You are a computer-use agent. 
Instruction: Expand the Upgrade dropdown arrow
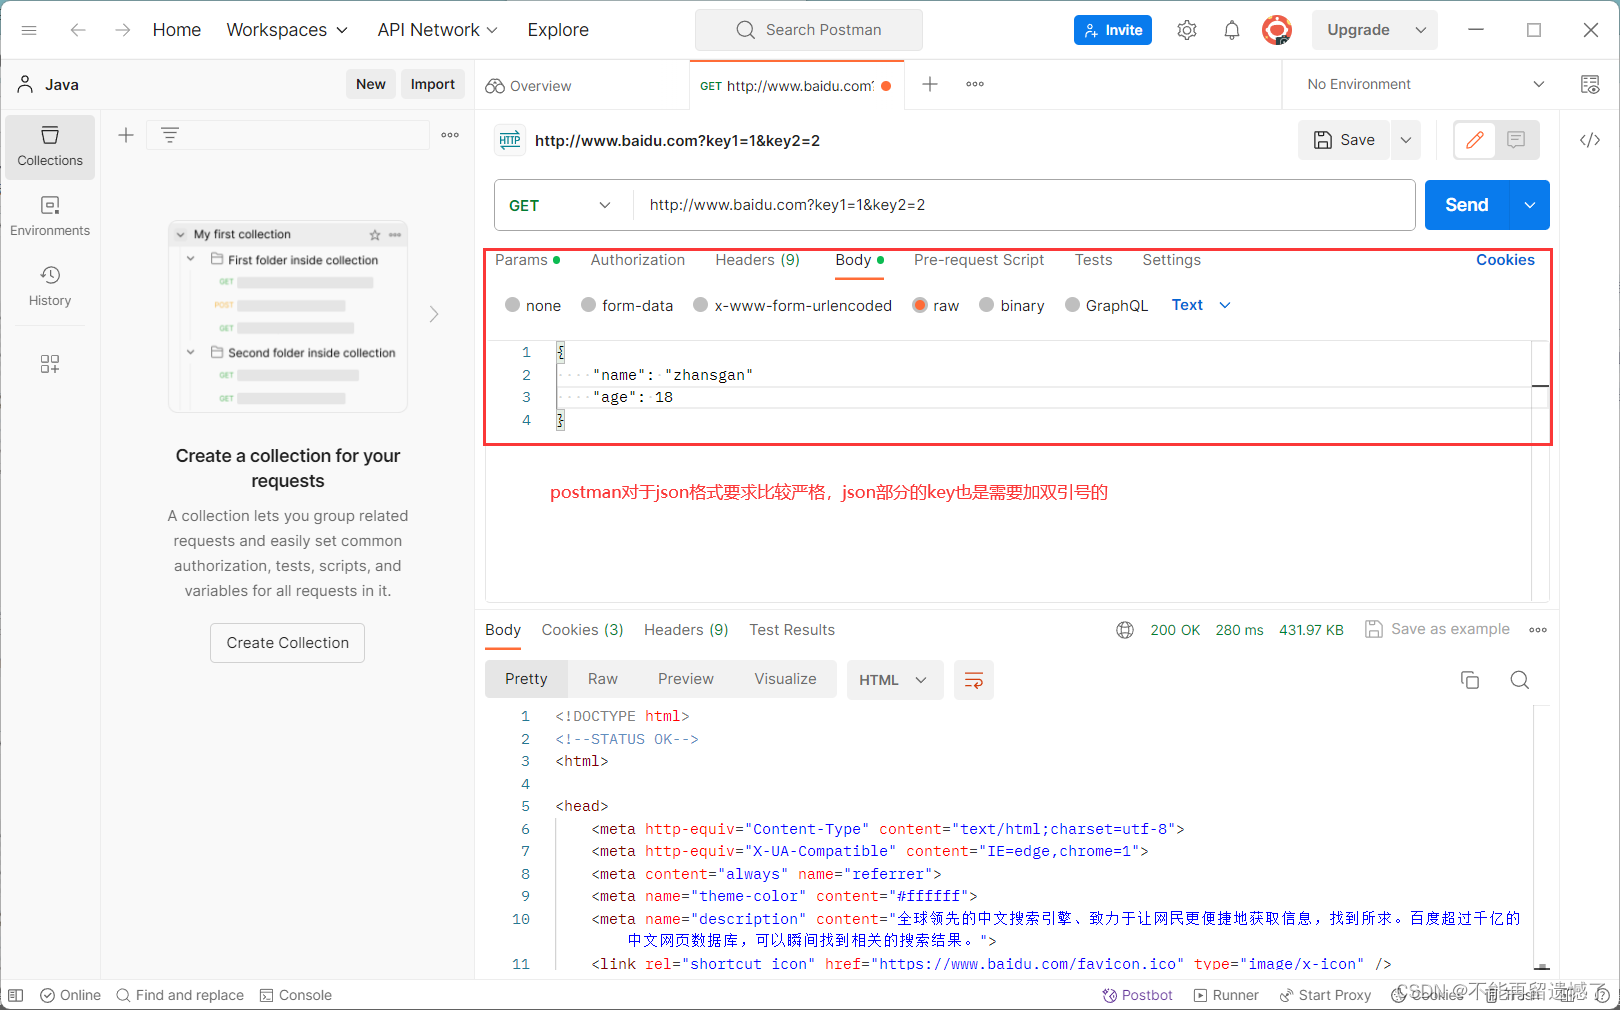click(x=1421, y=30)
